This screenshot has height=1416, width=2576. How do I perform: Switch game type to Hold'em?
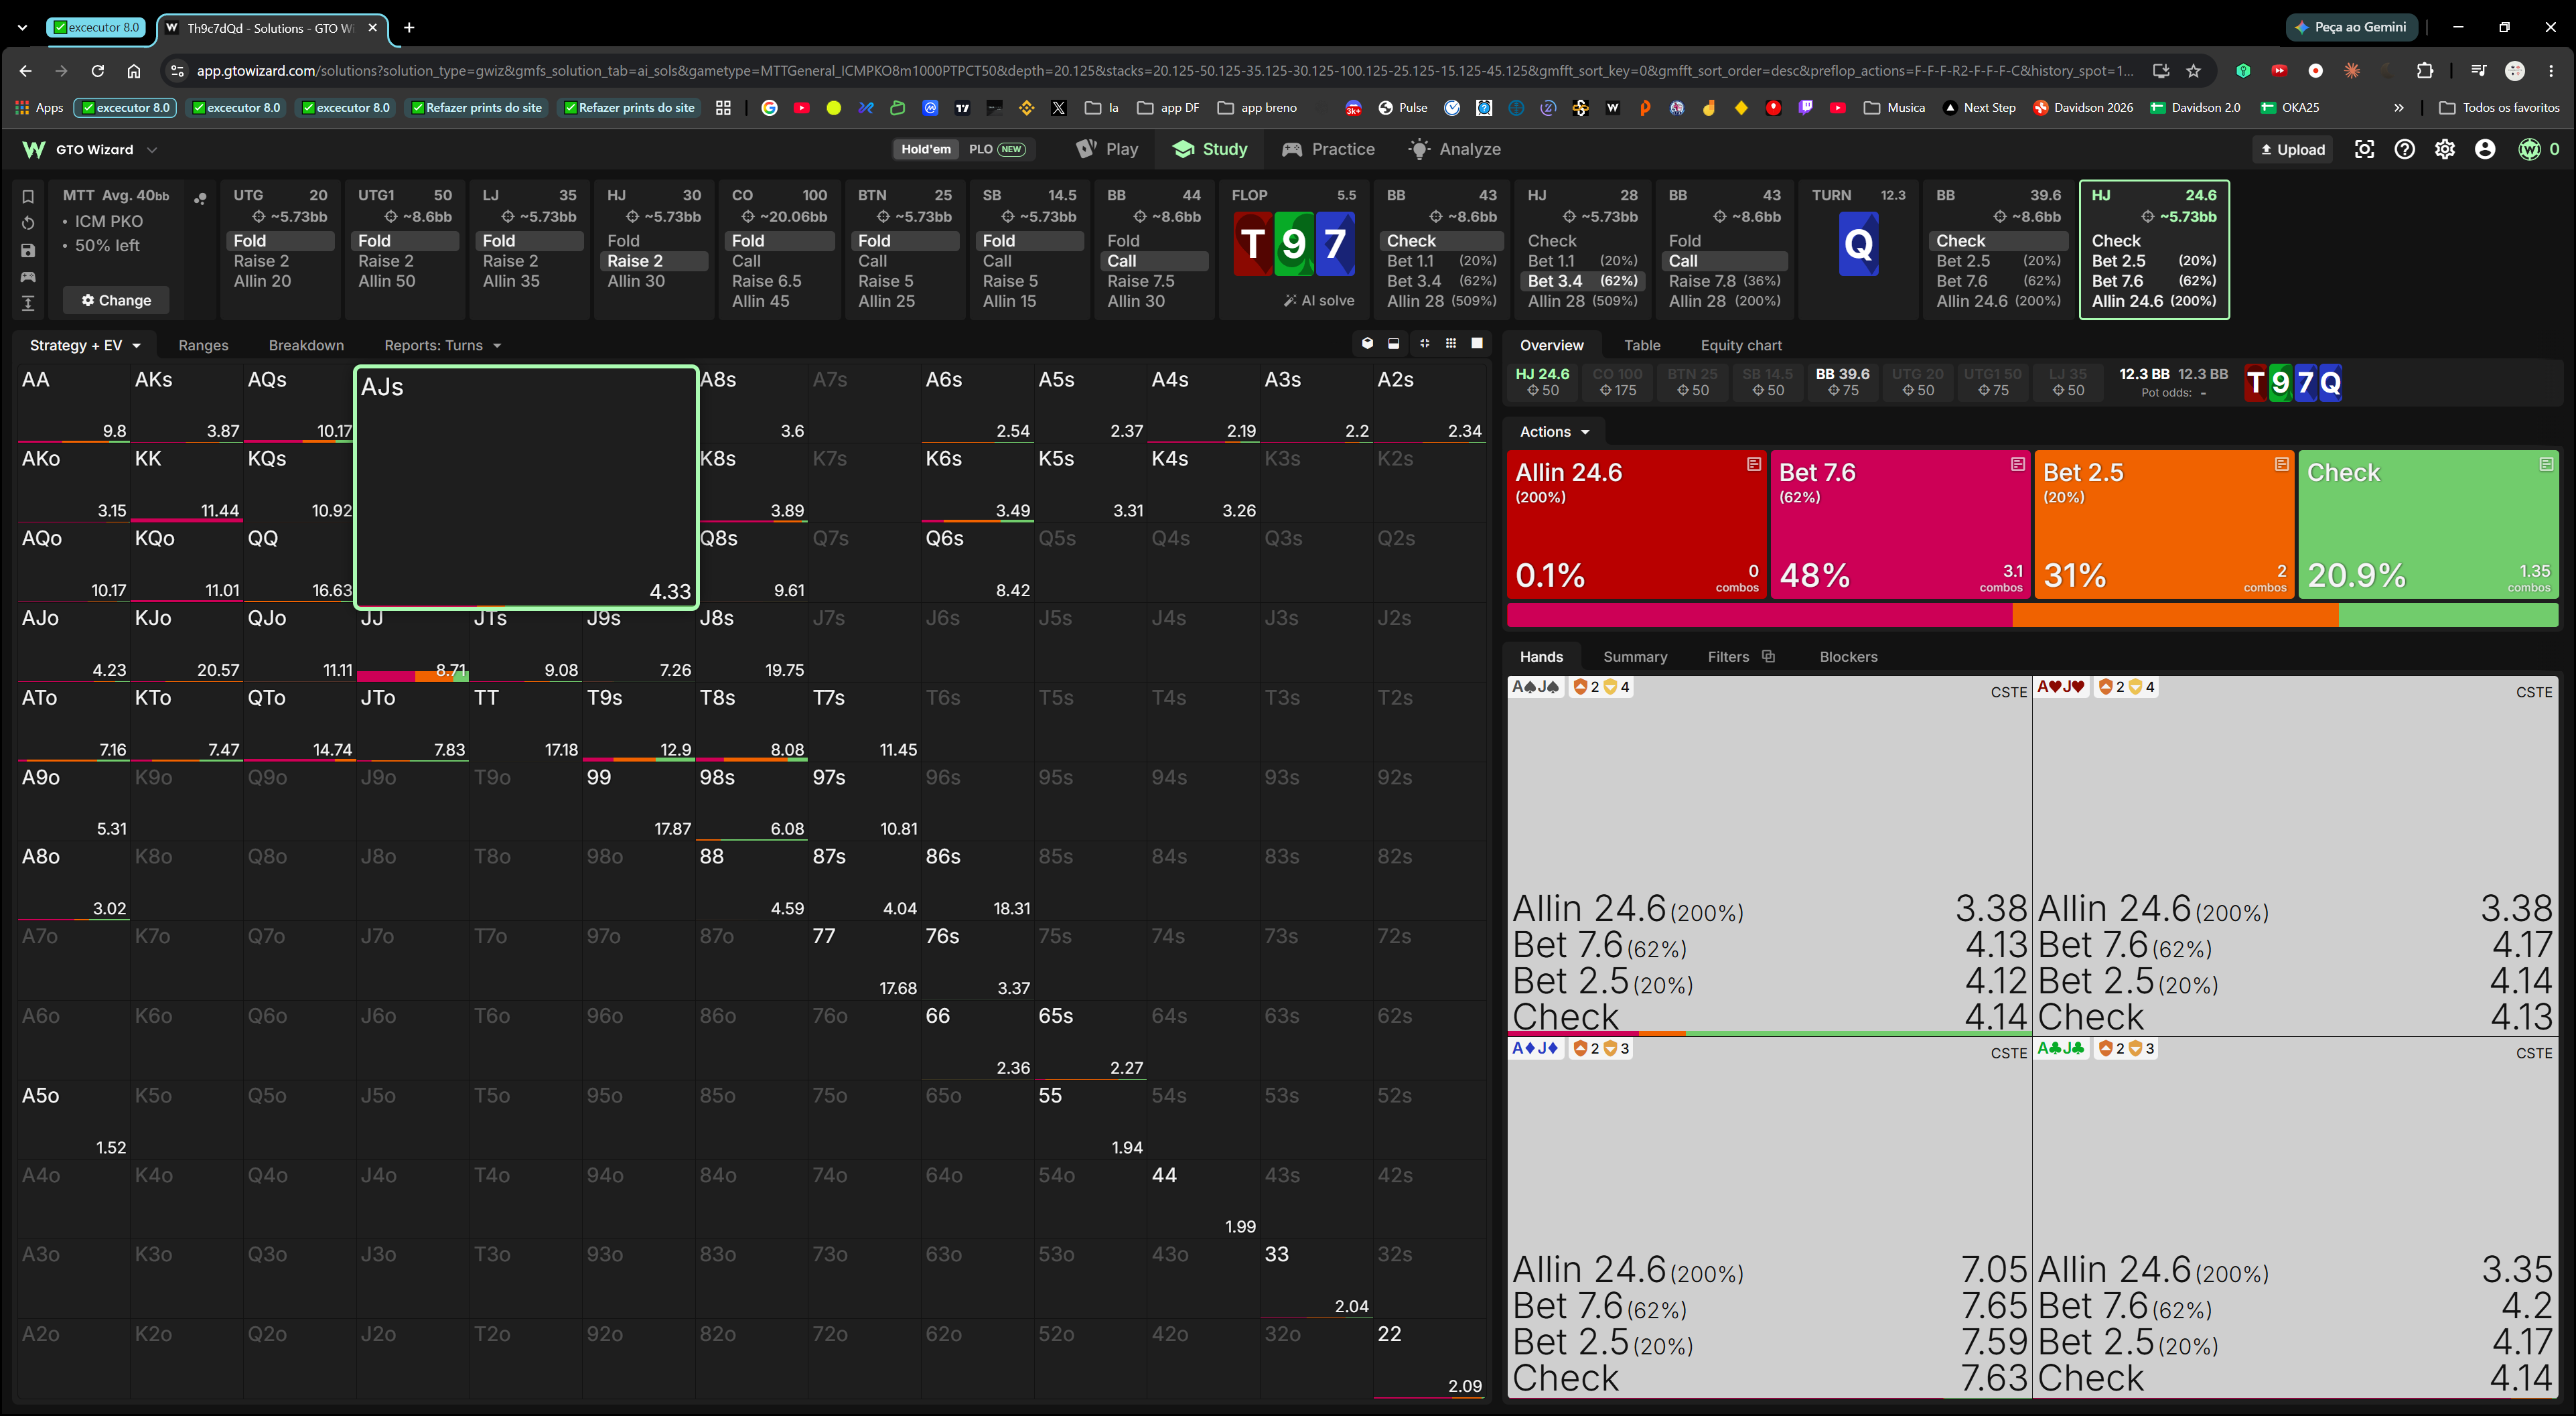pos(925,149)
